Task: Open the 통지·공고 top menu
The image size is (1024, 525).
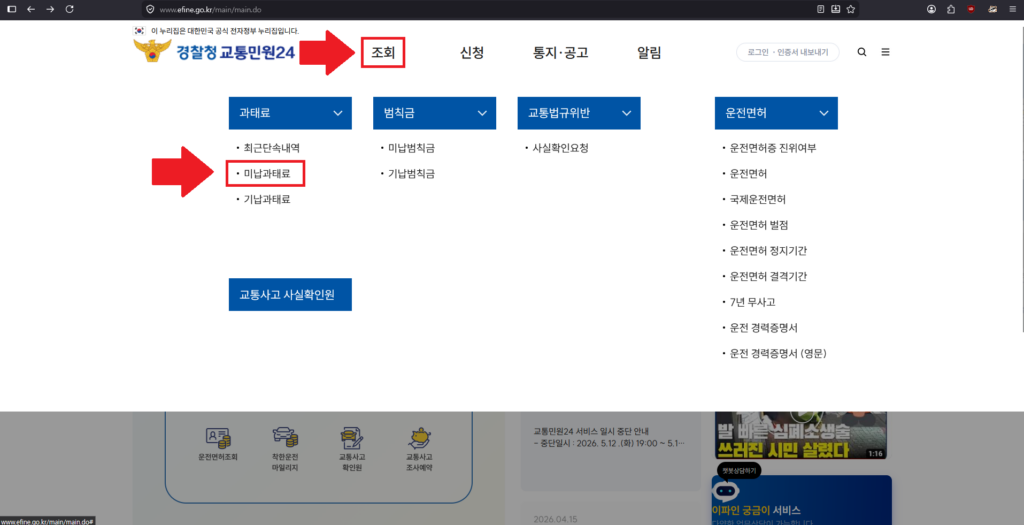Action: (x=560, y=52)
